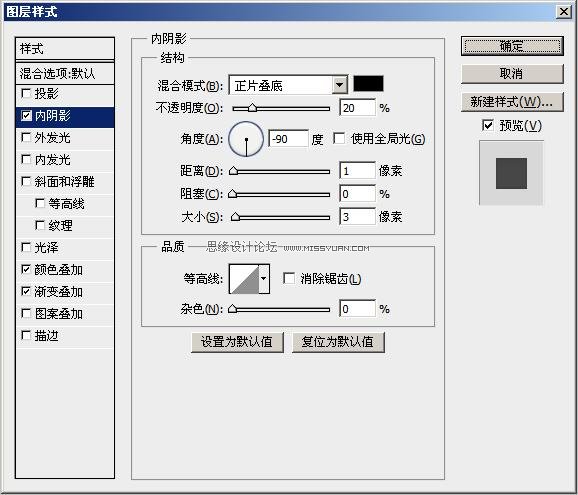Click the 确定 OK button
The image size is (578, 495).
tap(512, 46)
